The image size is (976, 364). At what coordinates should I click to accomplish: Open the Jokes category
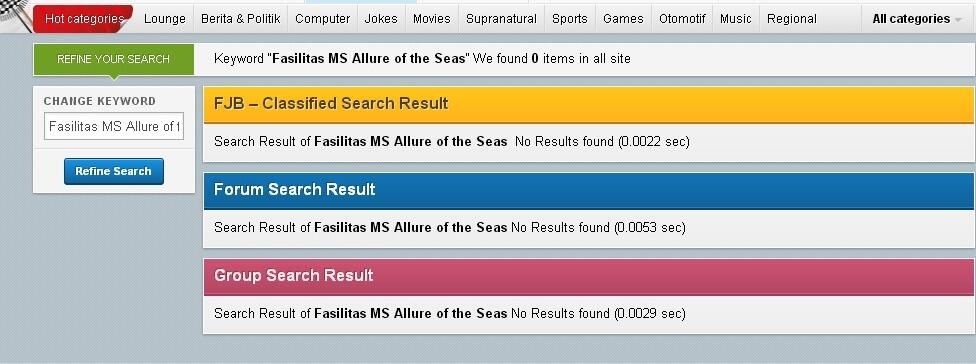(381, 19)
